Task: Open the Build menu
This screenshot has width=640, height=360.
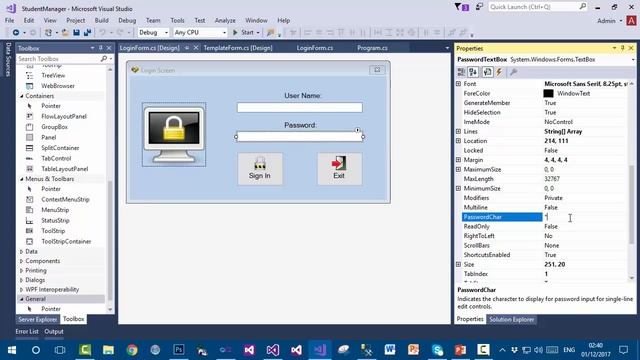Action: (102, 20)
